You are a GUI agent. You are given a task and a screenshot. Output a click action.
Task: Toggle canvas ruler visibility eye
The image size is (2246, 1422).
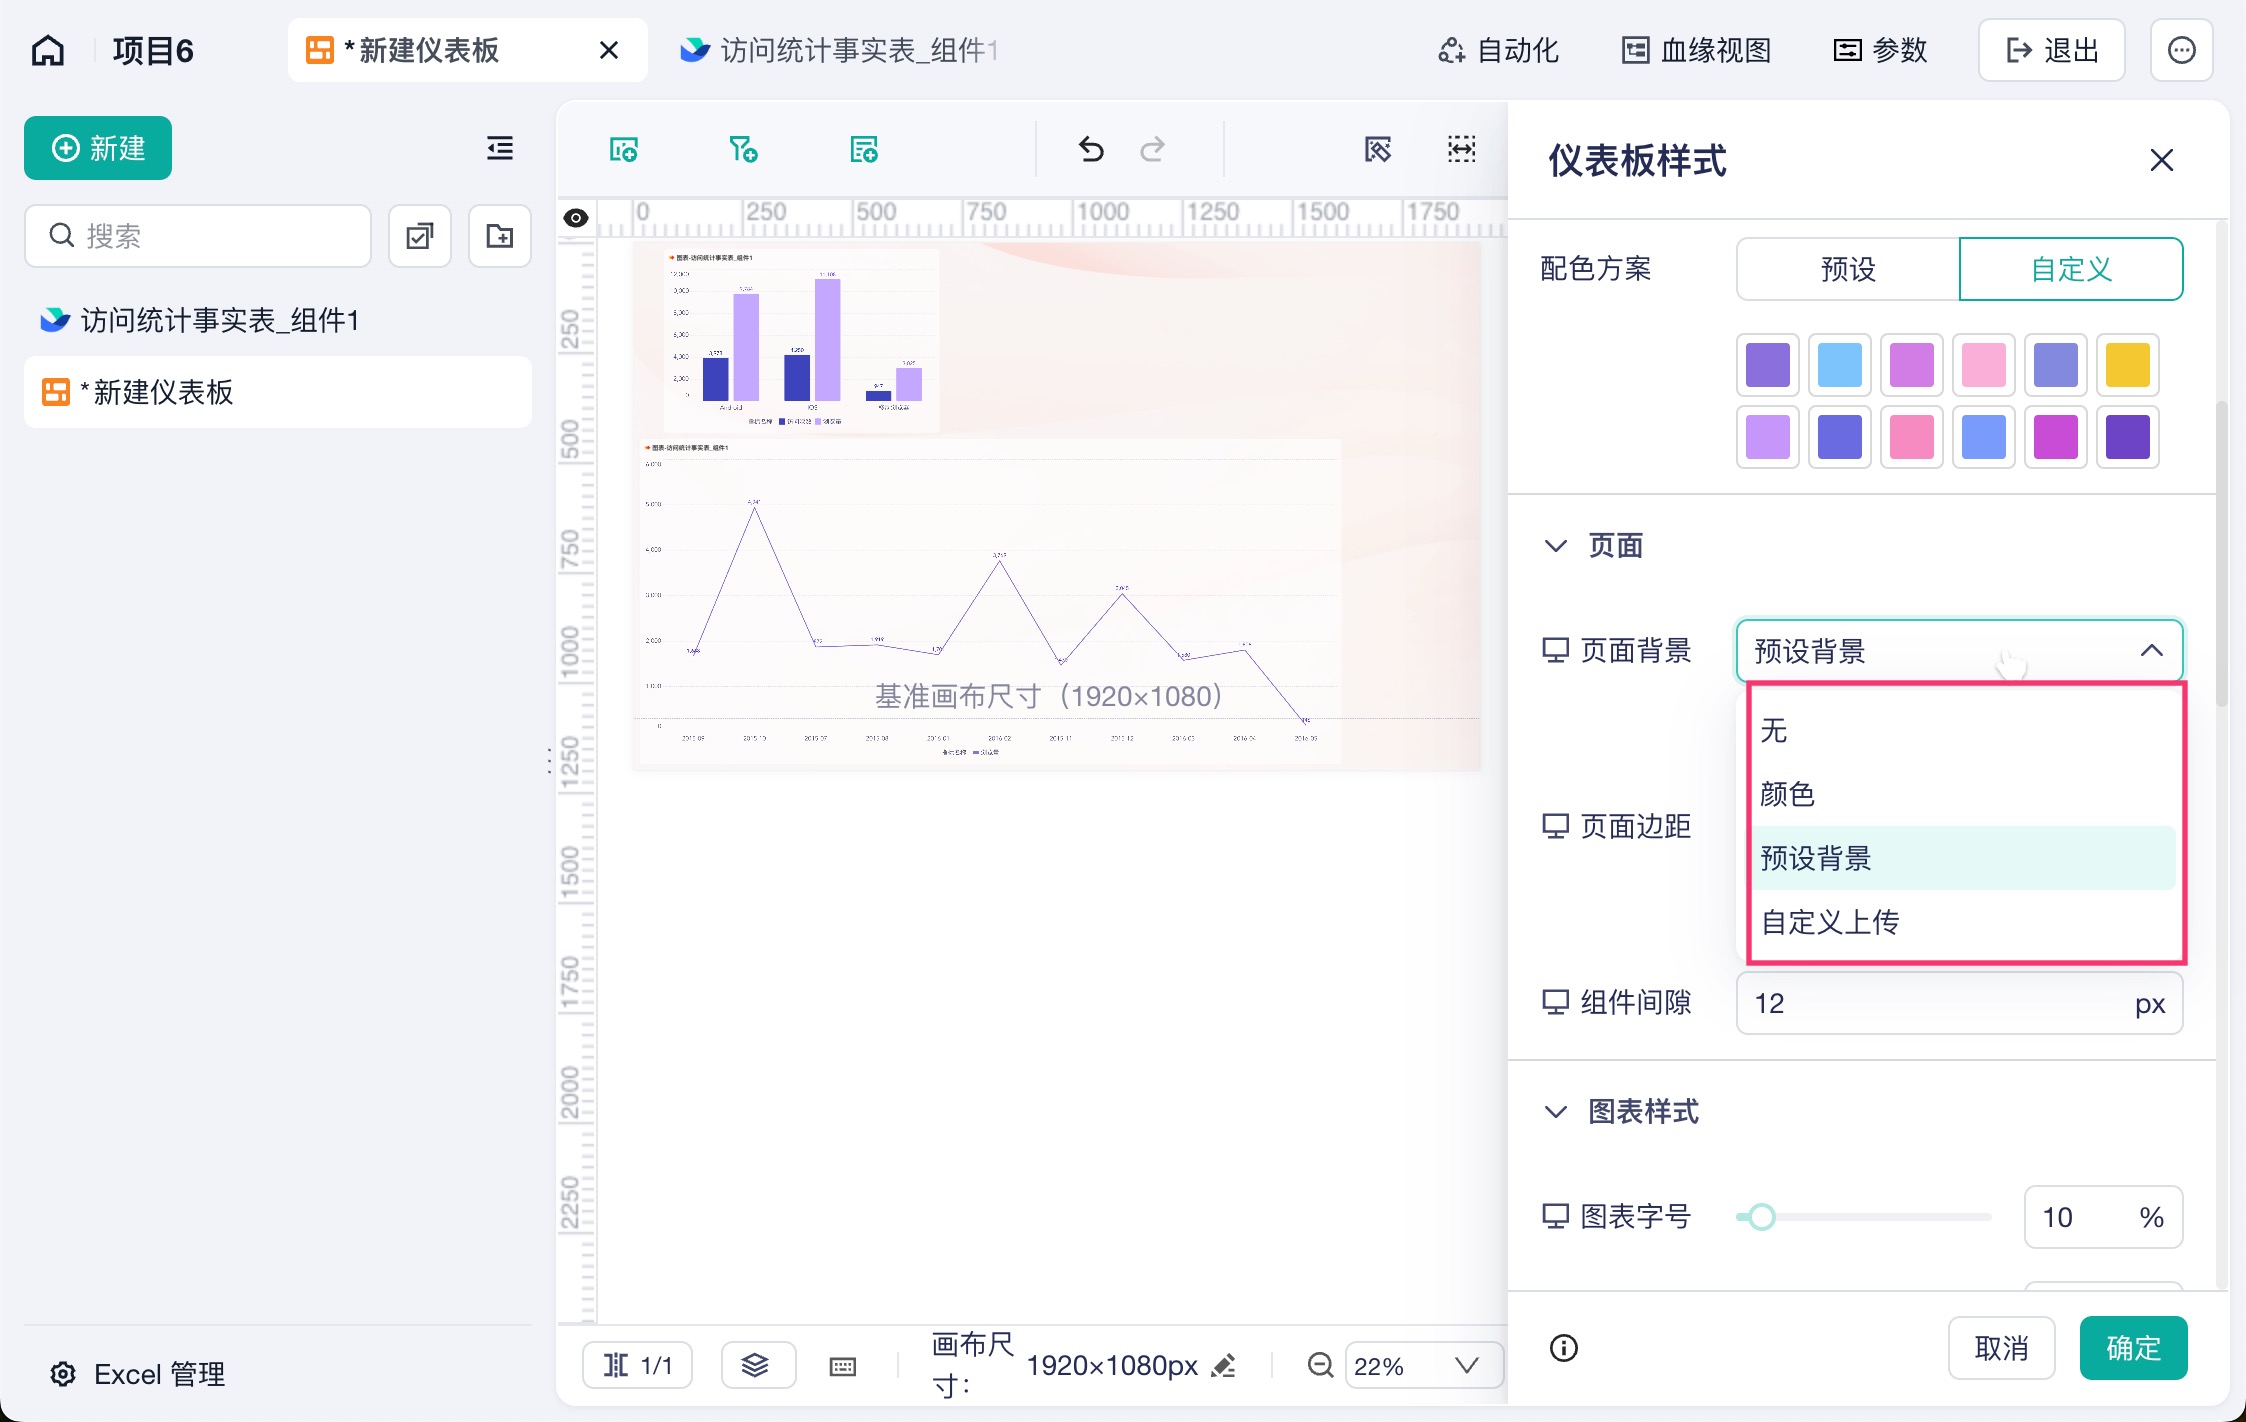tap(576, 218)
